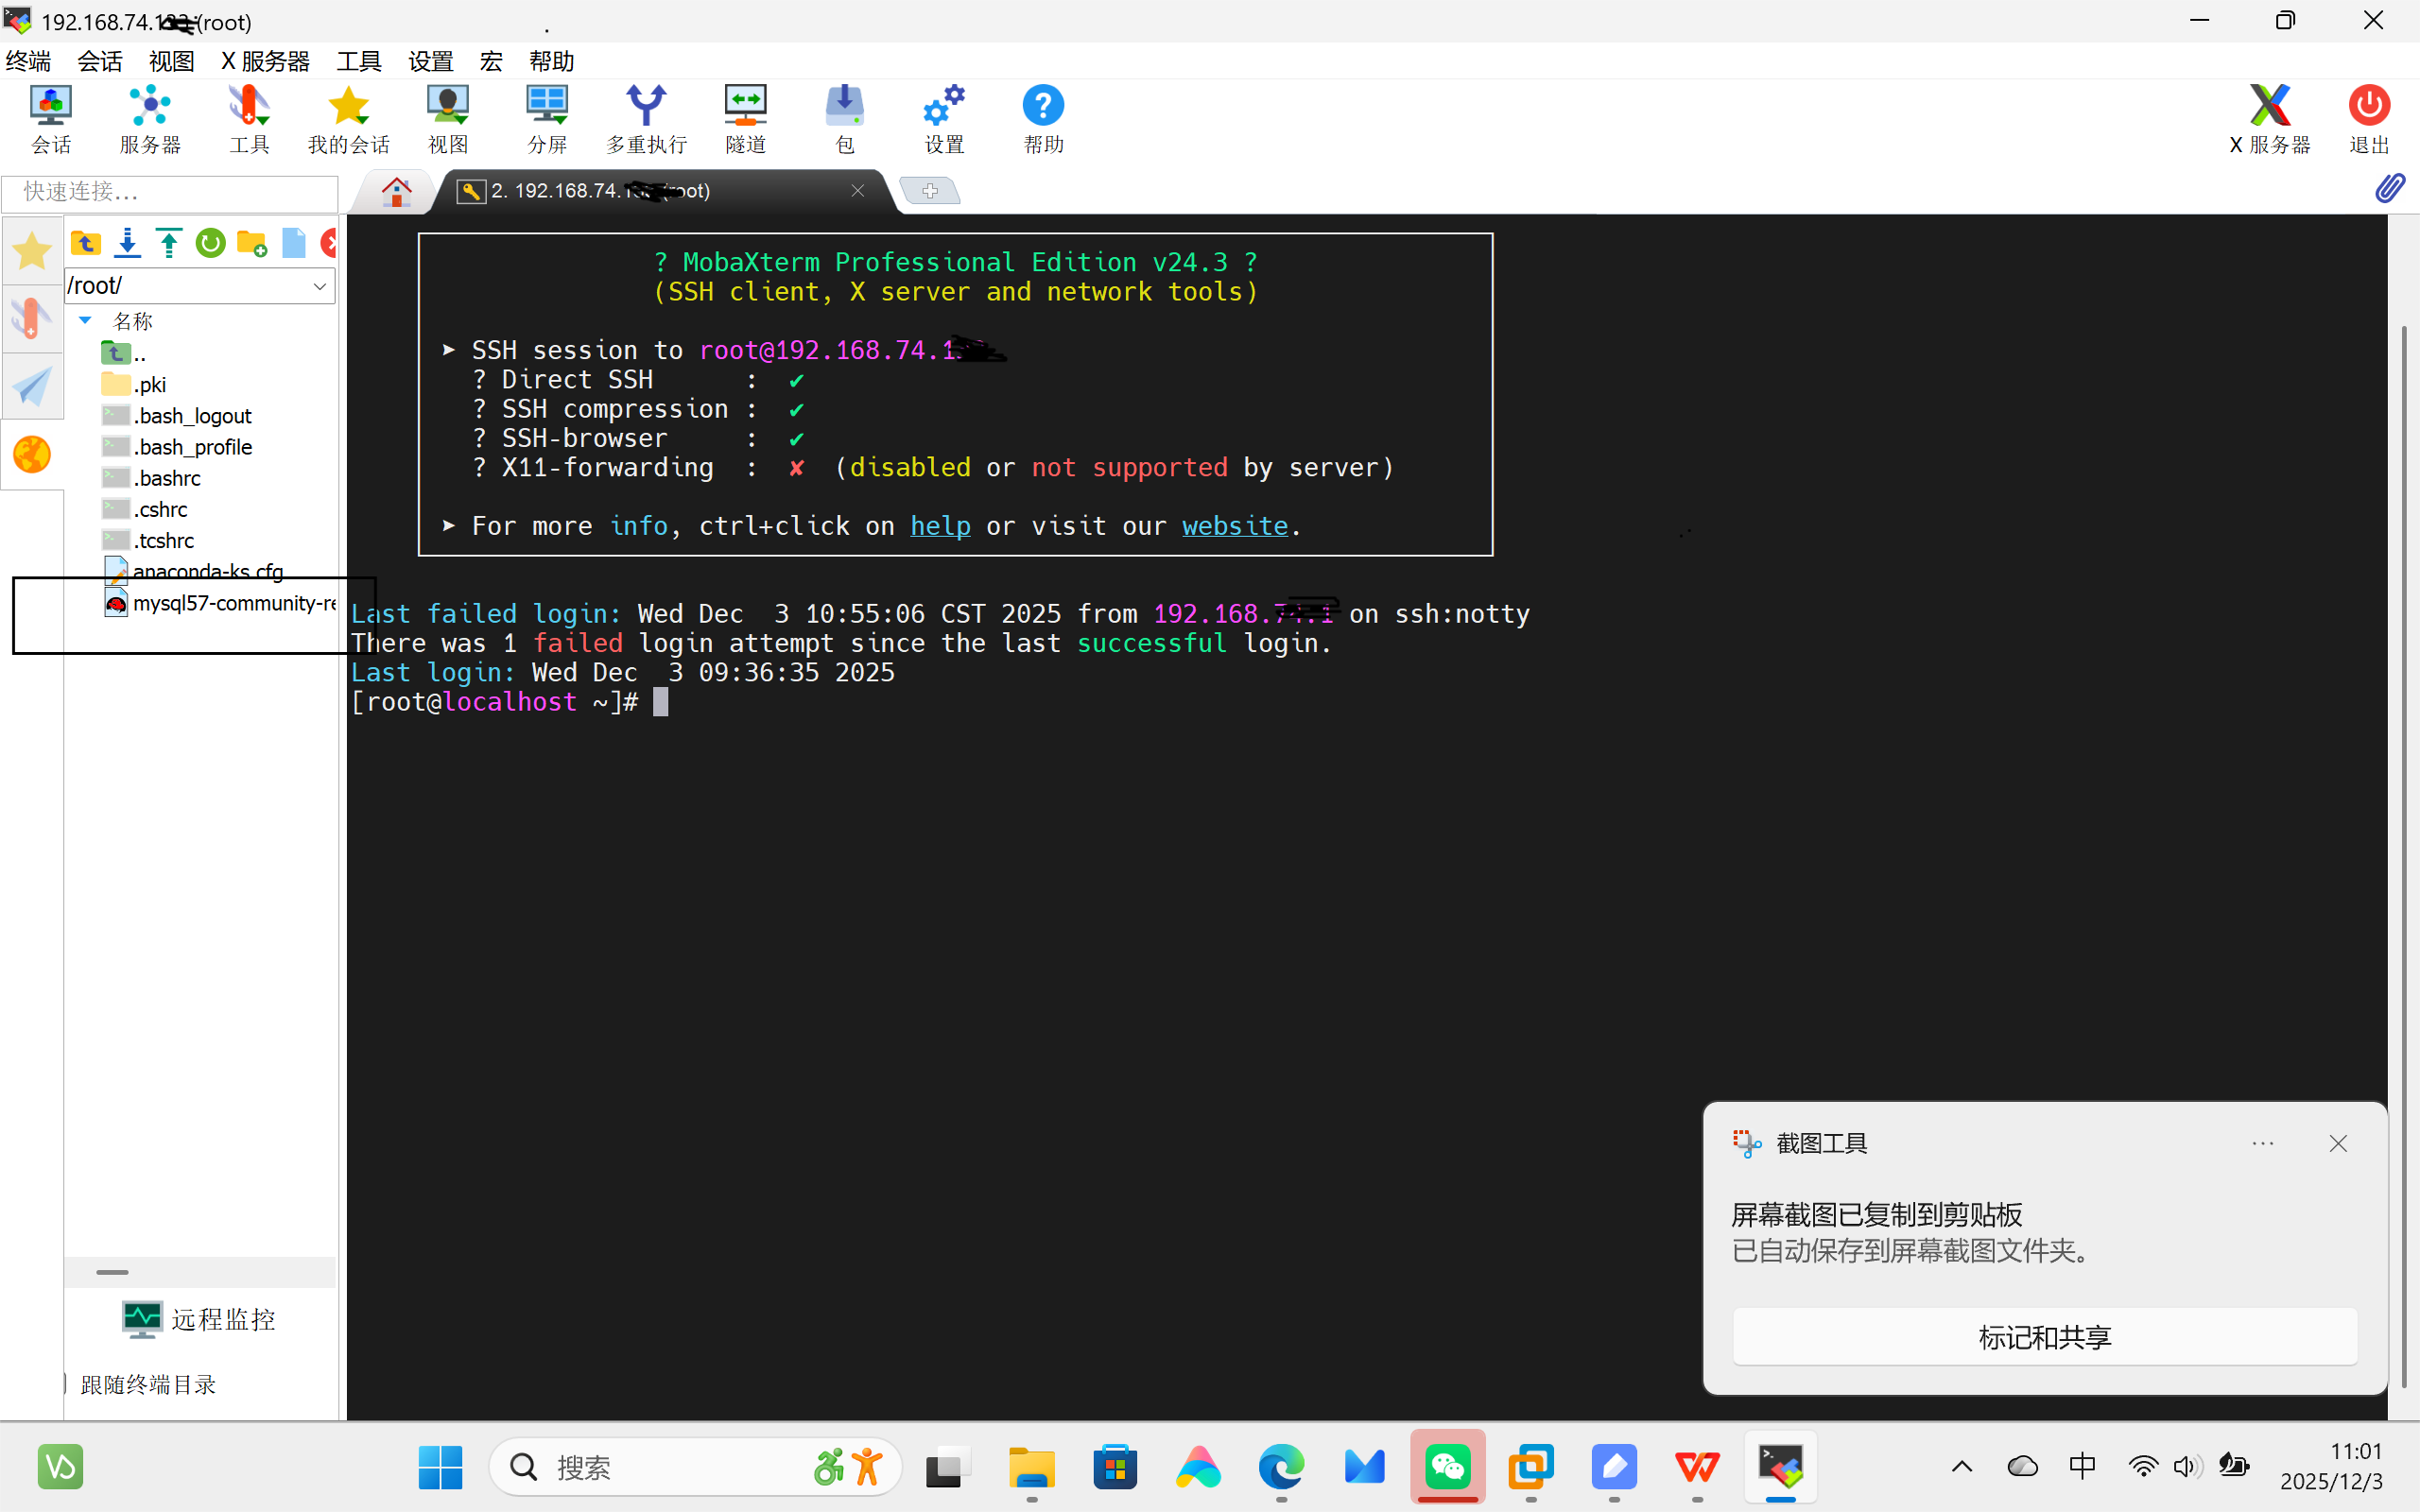The height and width of the screenshot is (1512, 2420).
Task: Click the upload arrow in SFTP toolbar
Action: (169, 243)
